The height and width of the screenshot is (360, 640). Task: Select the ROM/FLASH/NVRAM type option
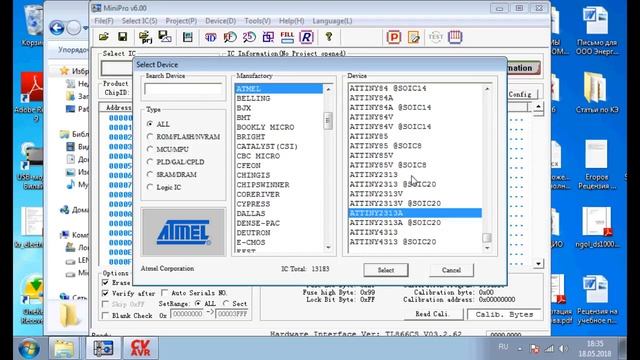pyautogui.click(x=150, y=137)
